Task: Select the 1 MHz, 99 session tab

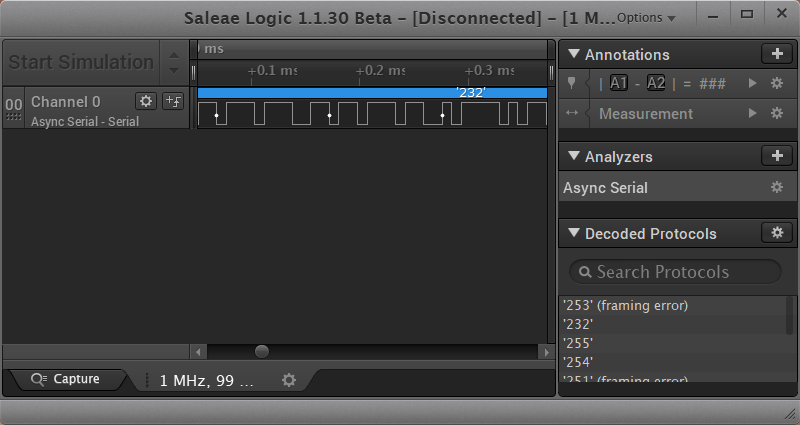Action: pyautogui.click(x=207, y=381)
